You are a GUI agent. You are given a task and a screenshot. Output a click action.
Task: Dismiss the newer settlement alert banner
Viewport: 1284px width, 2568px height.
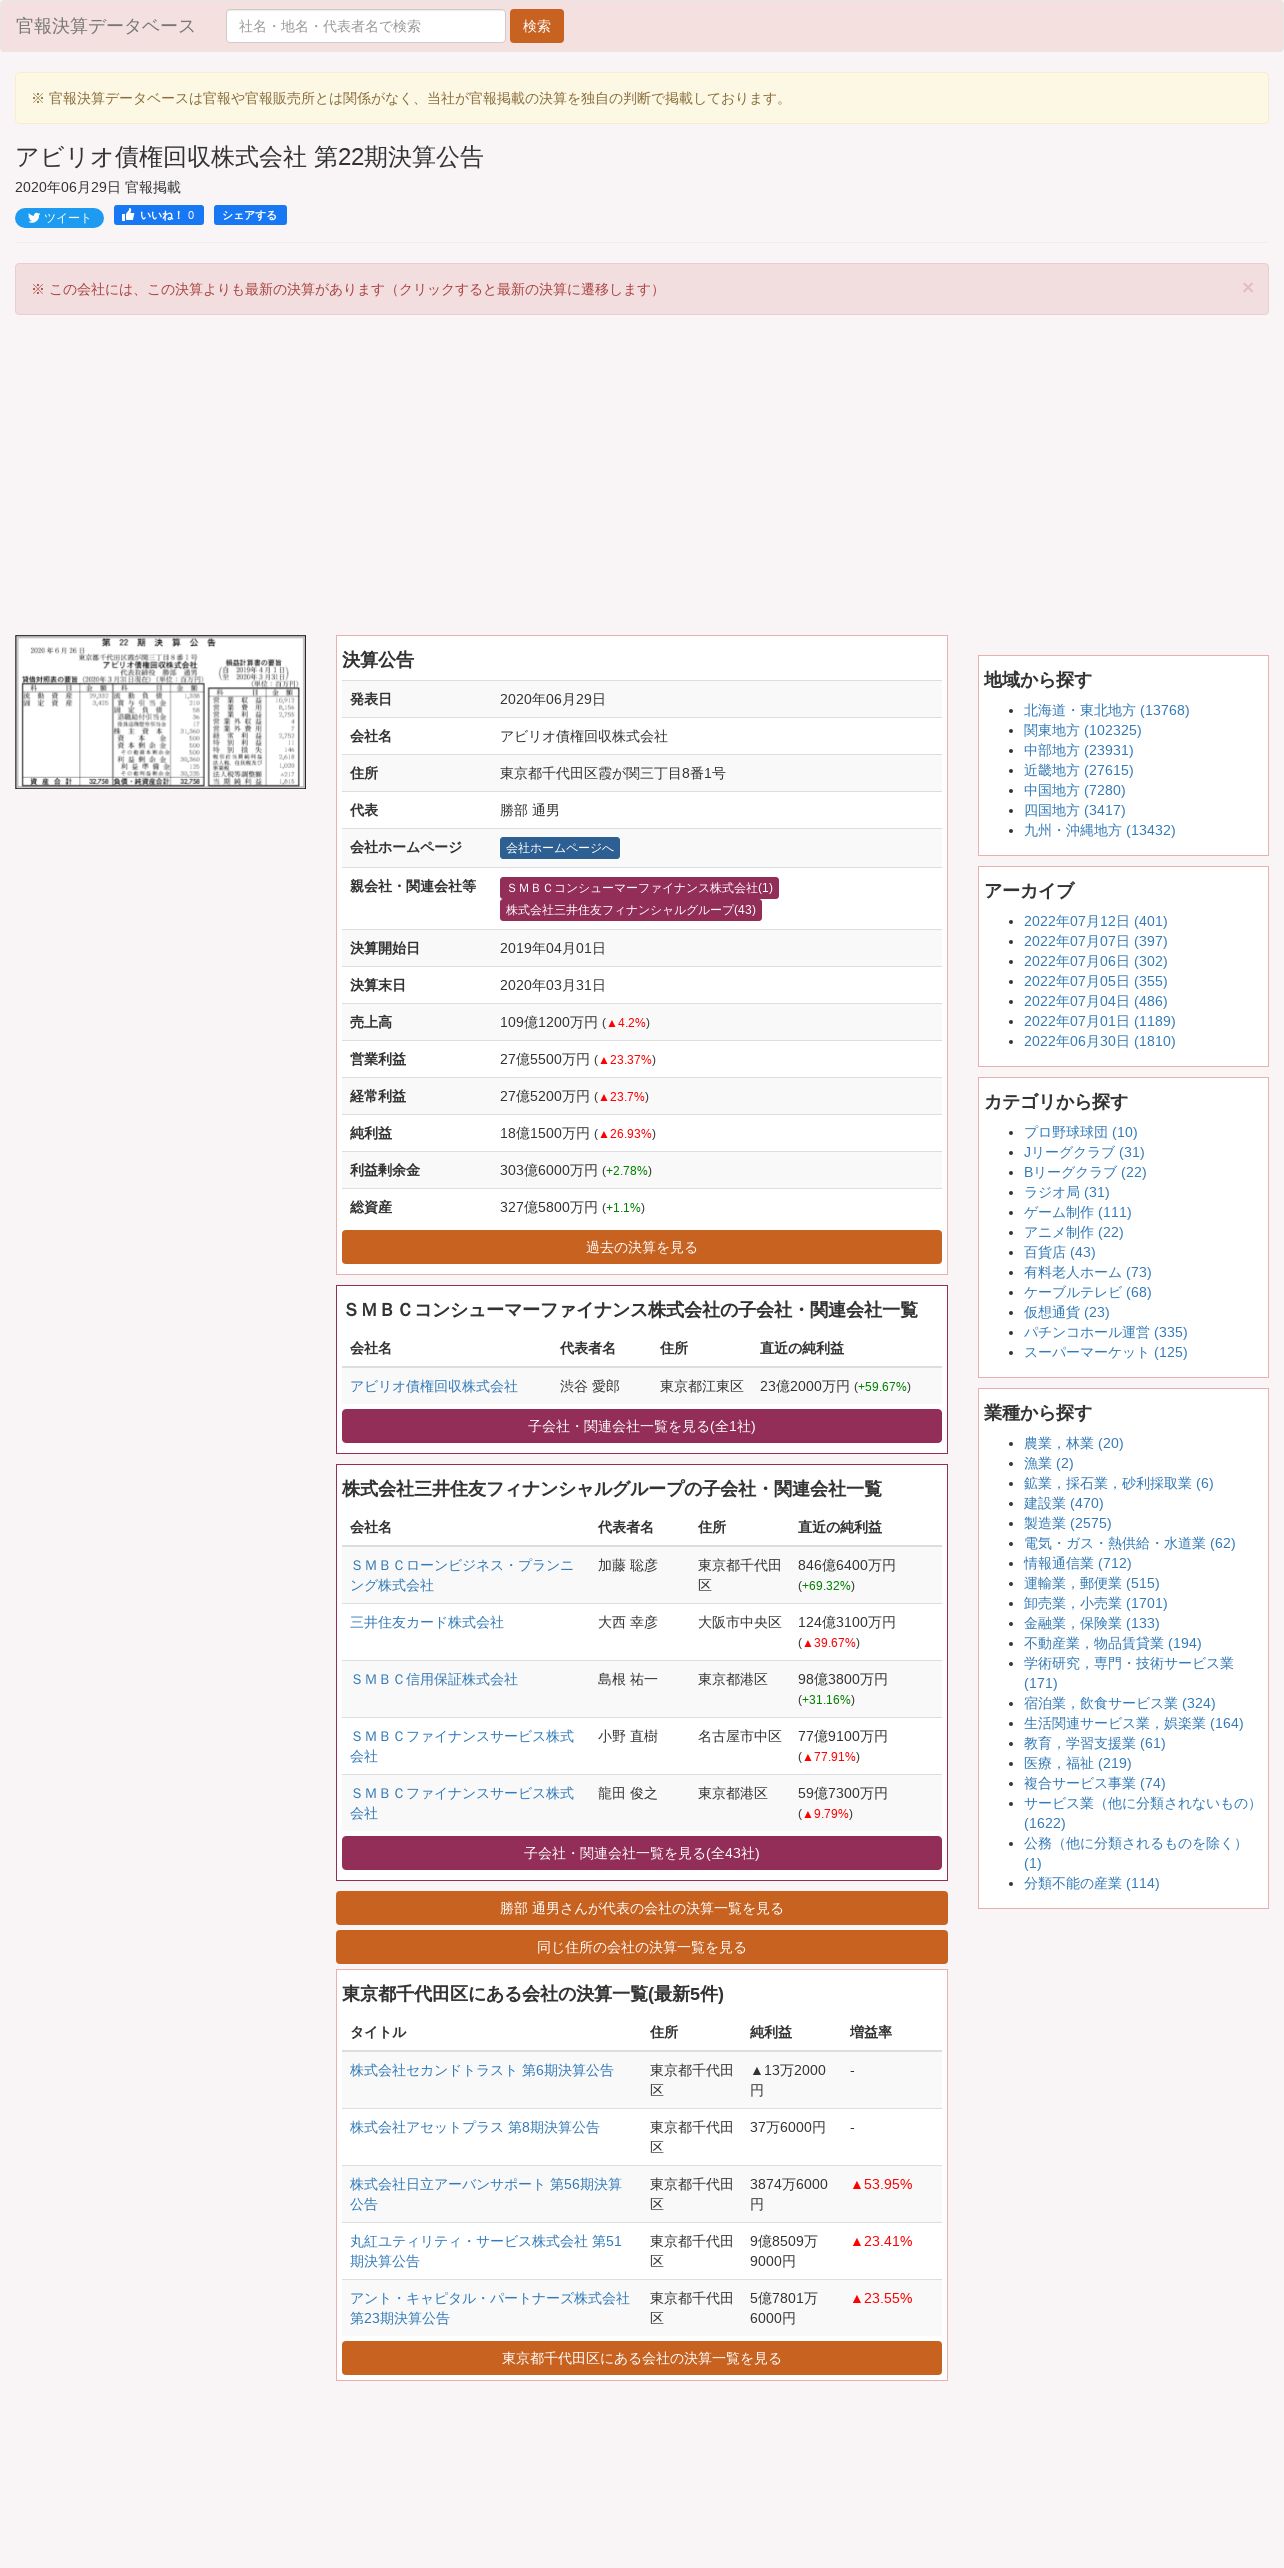point(1247,288)
